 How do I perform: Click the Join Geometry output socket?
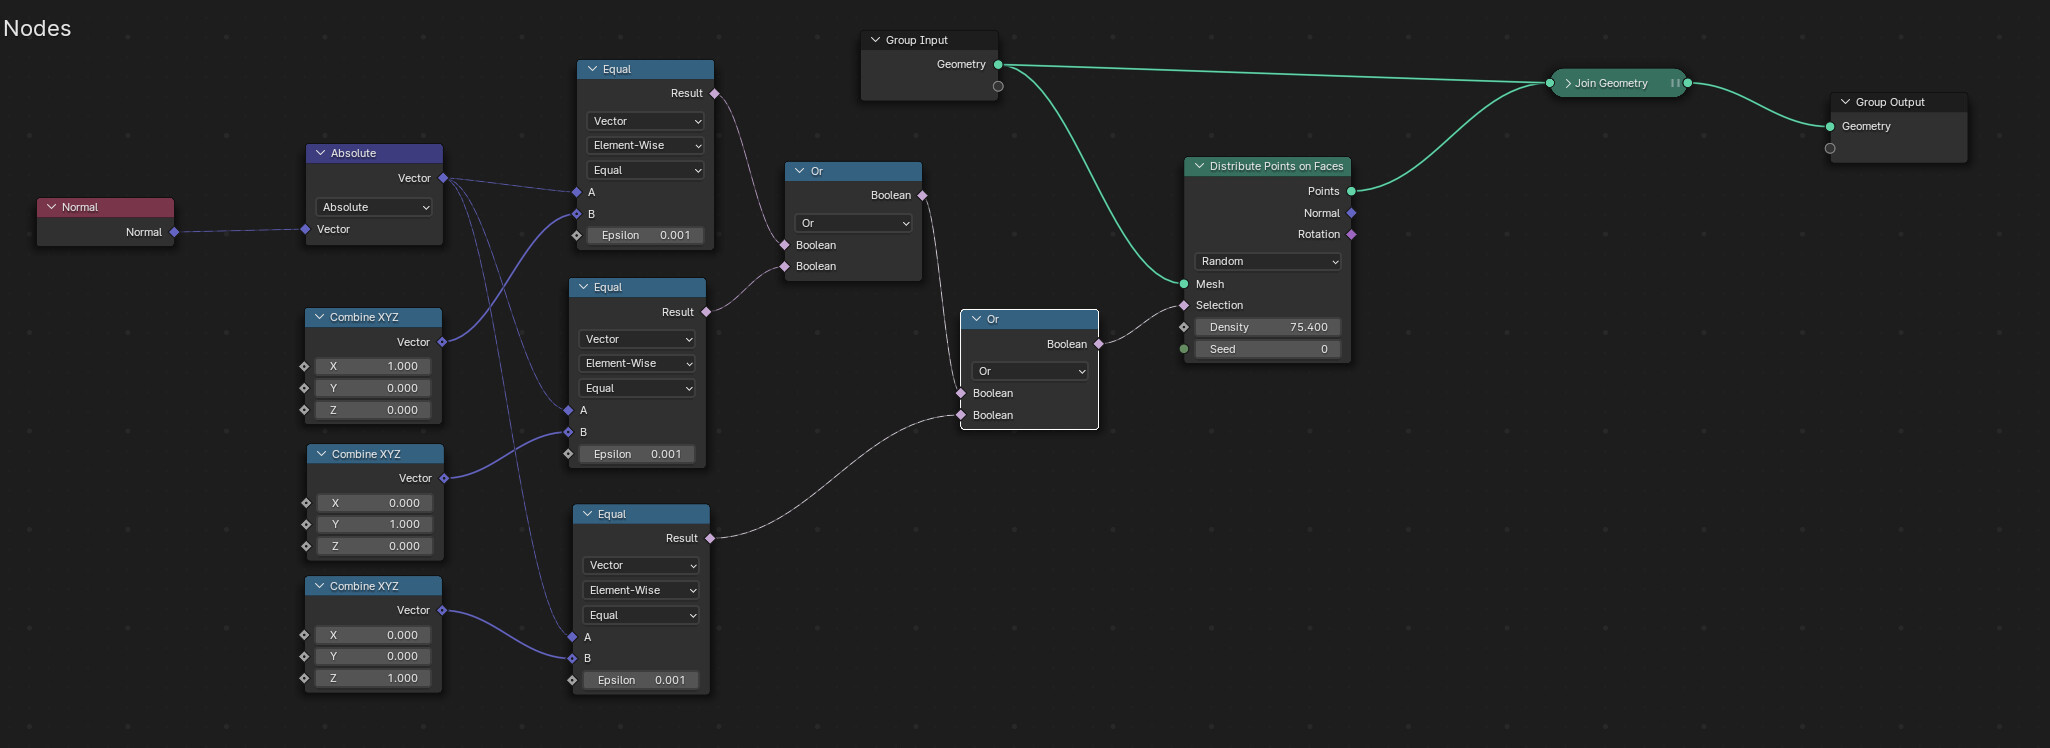pyautogui.click(x=1687, y=83)
